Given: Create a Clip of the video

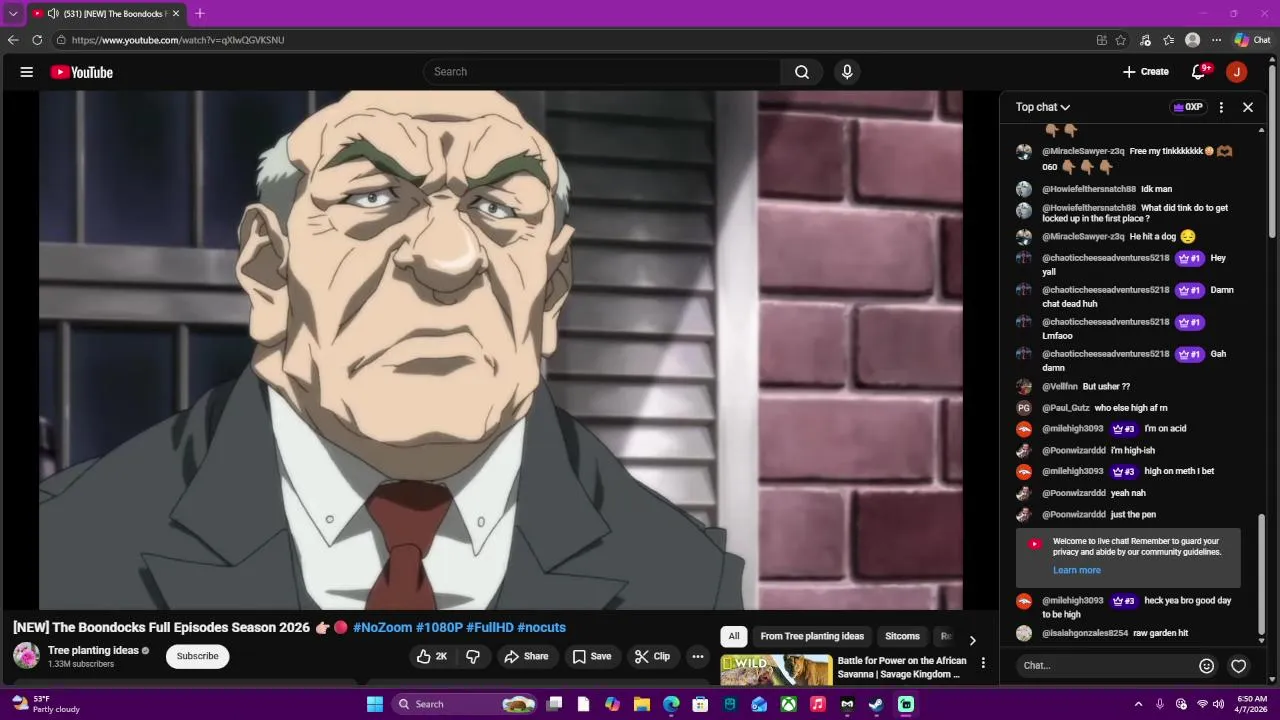Looking at the screenshot, I should tap(652, 656).
